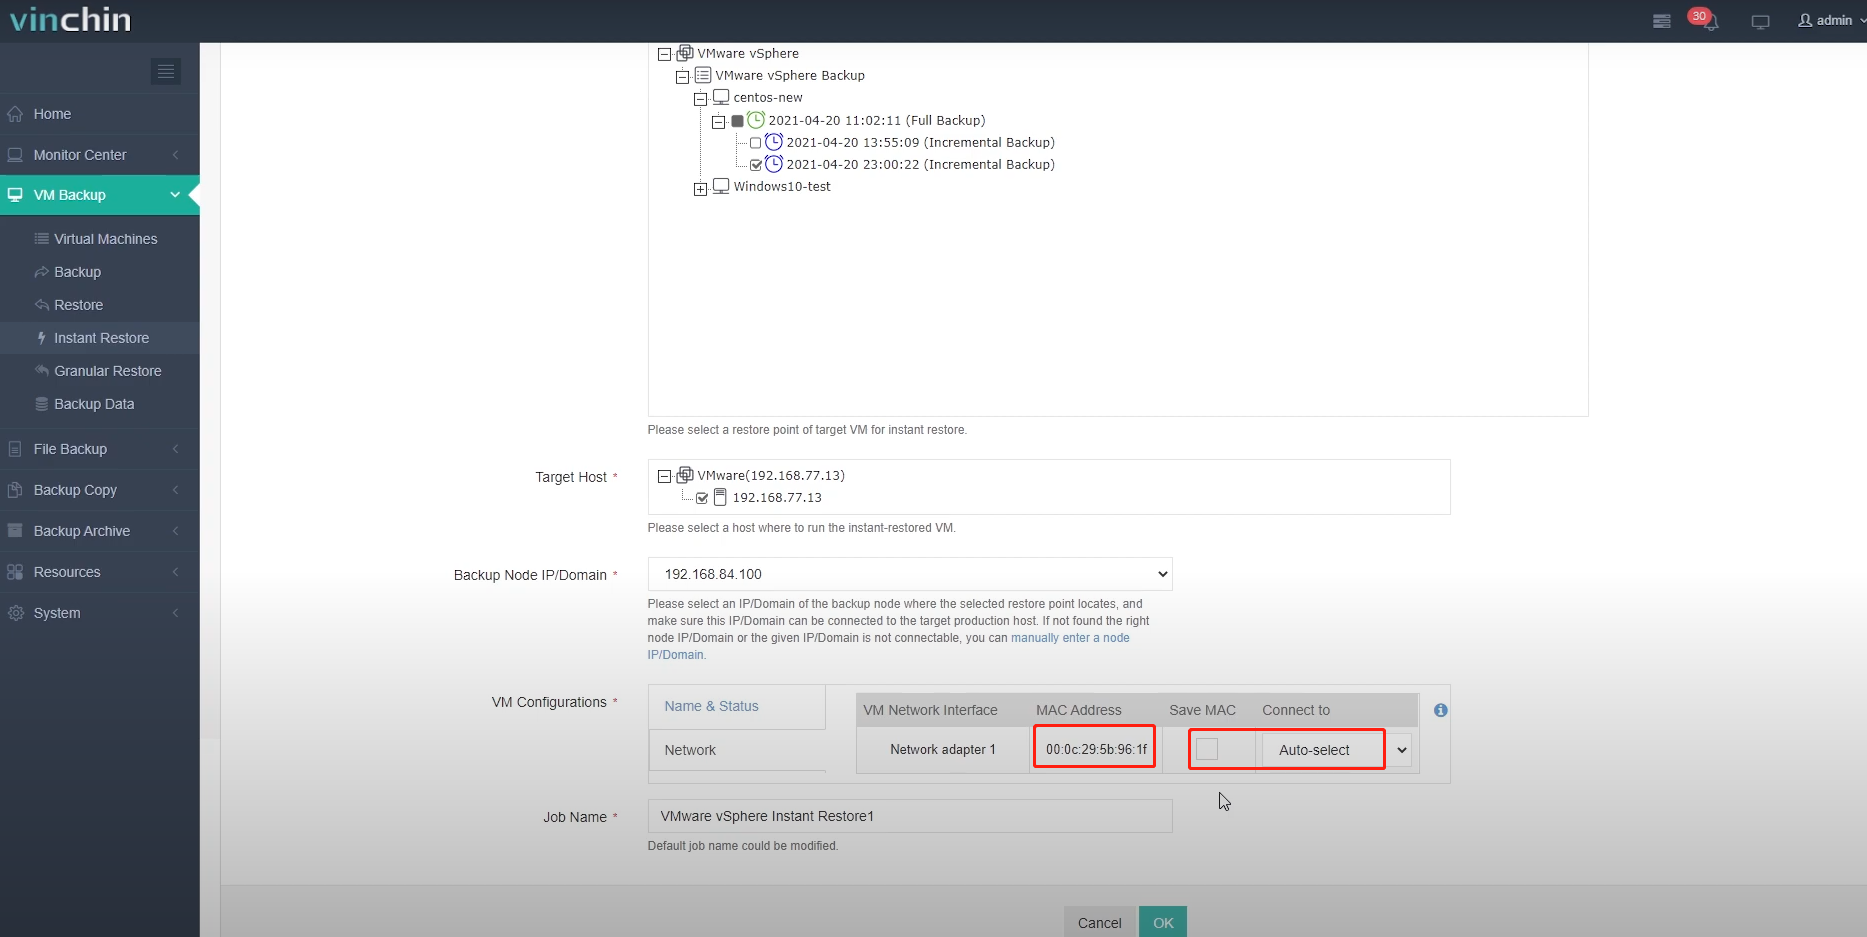Click the info icon beside network table
The height and width of the screenshot is (937, 1867).
tap(1440, 710)
